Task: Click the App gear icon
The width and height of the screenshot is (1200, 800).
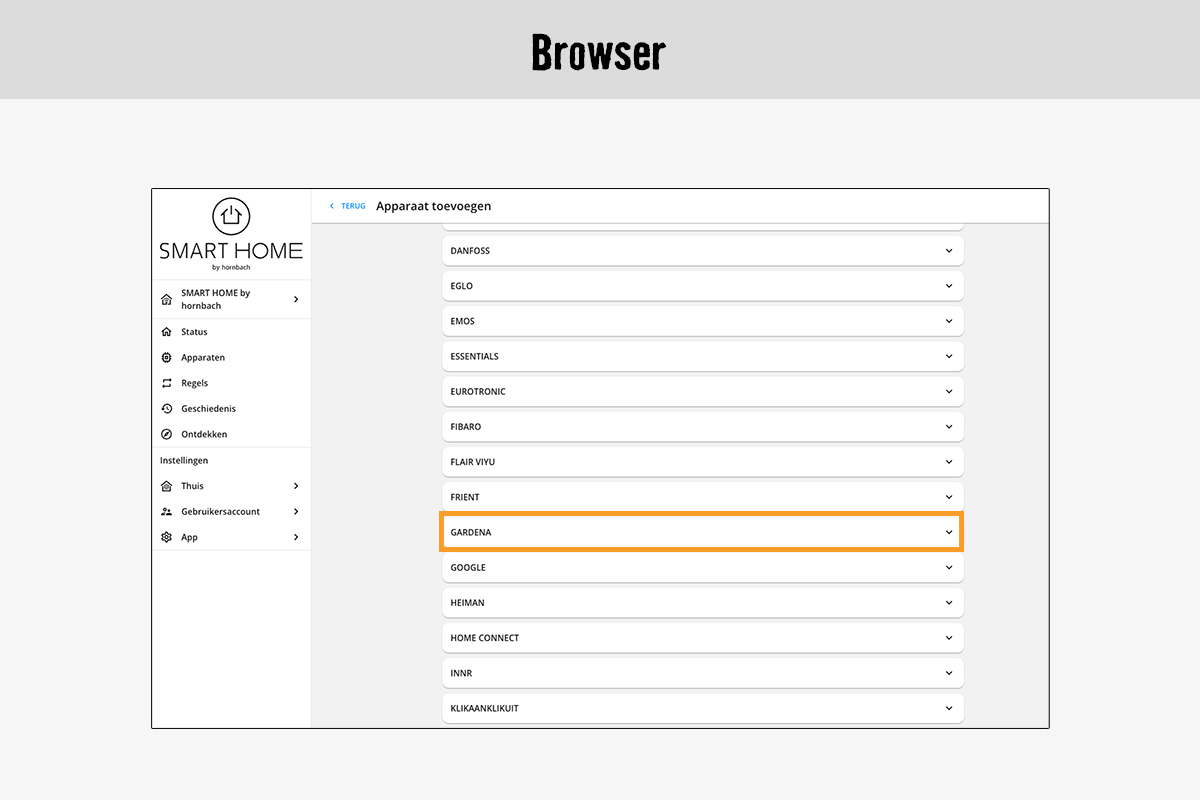Action: [167, 537]
